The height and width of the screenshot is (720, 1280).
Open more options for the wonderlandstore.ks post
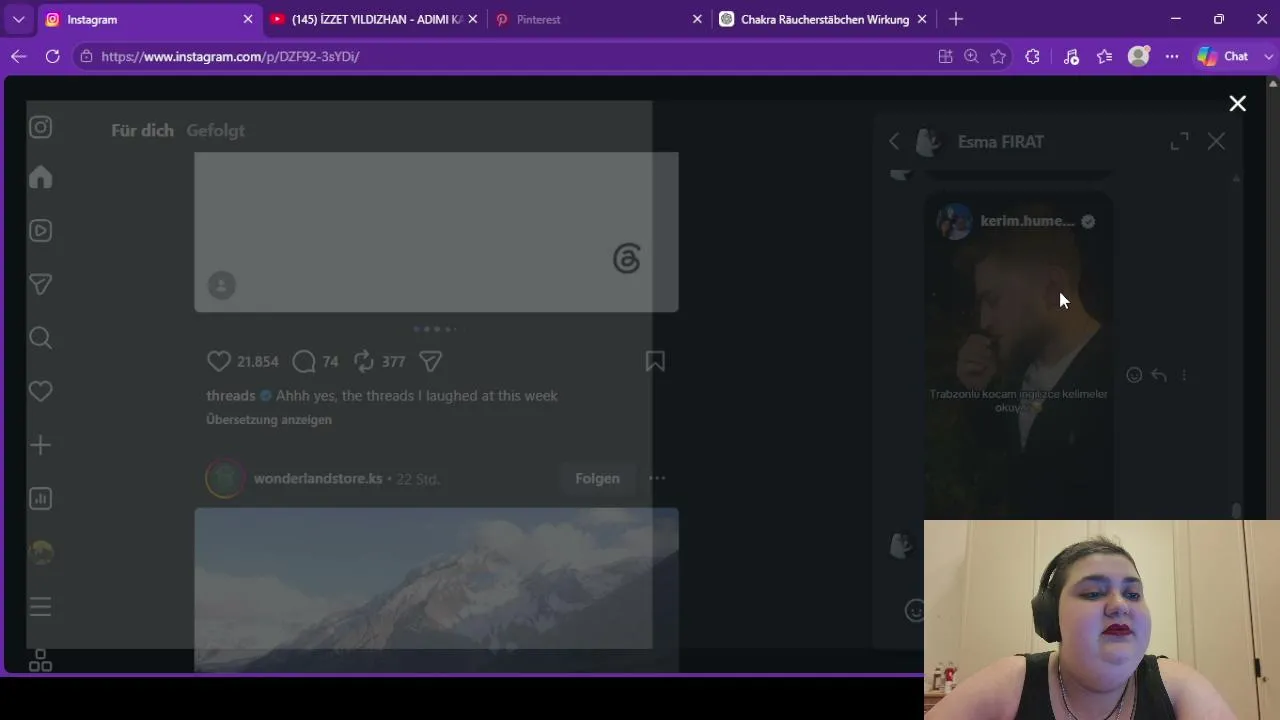[x=657, y=478]
